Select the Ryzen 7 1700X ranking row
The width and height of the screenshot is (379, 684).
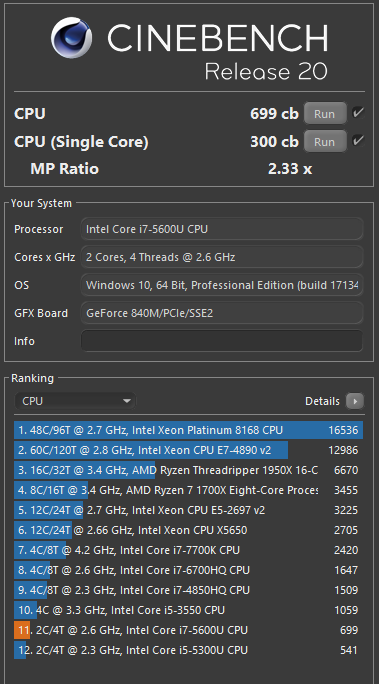(188, 490)
